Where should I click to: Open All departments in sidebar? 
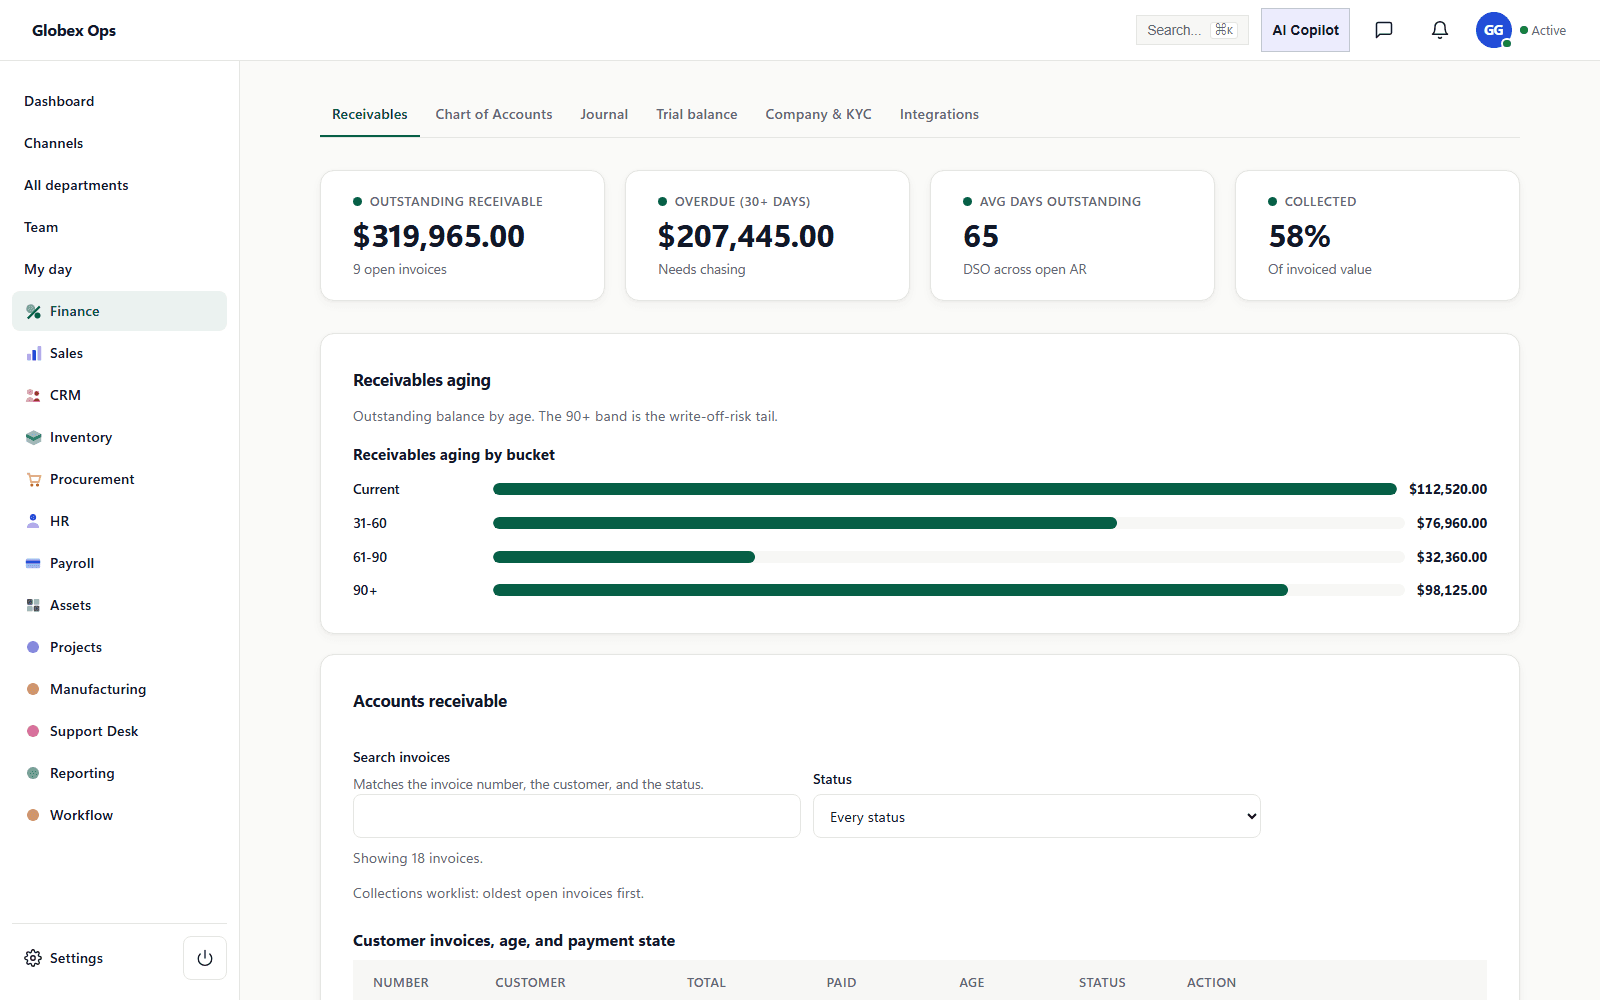(x=119, y=185)
